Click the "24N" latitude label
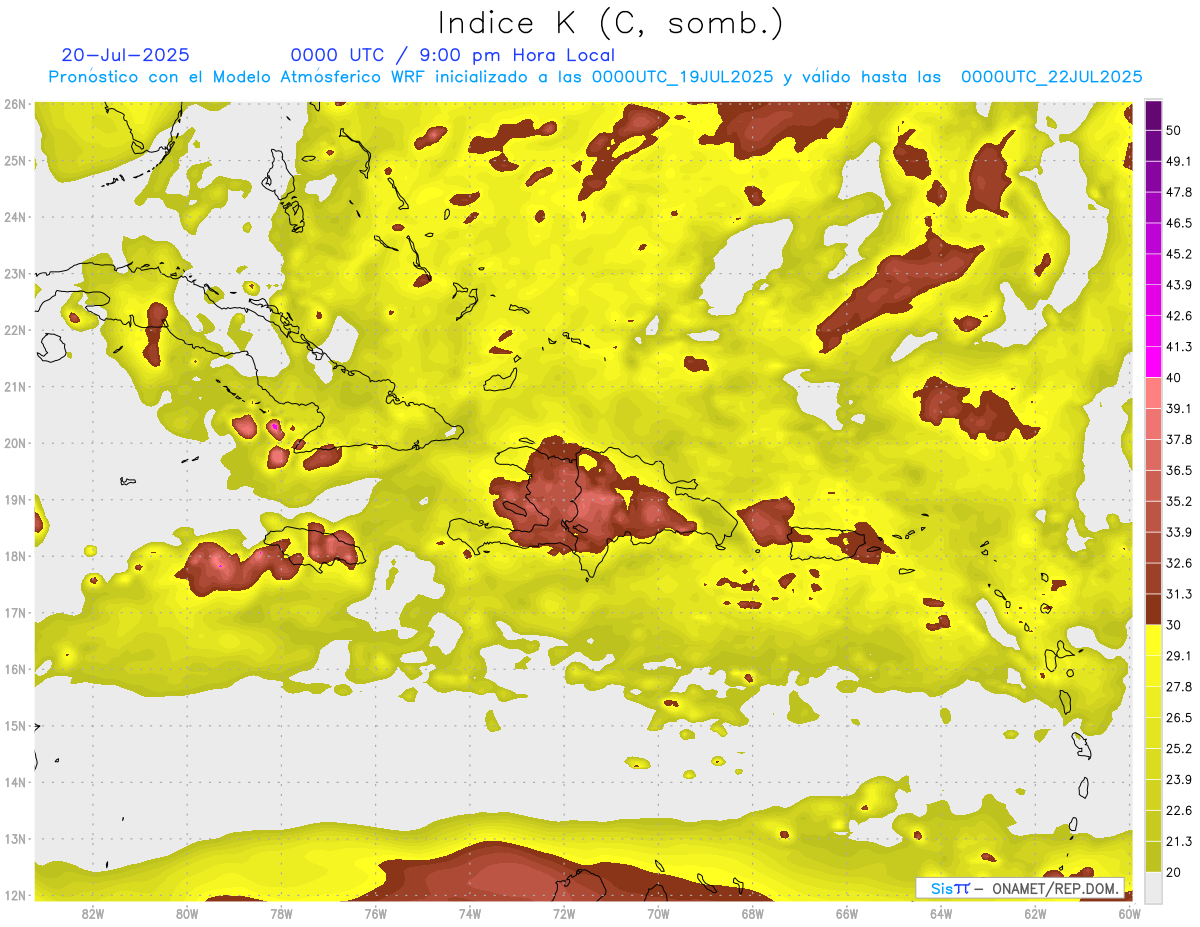 14,217
